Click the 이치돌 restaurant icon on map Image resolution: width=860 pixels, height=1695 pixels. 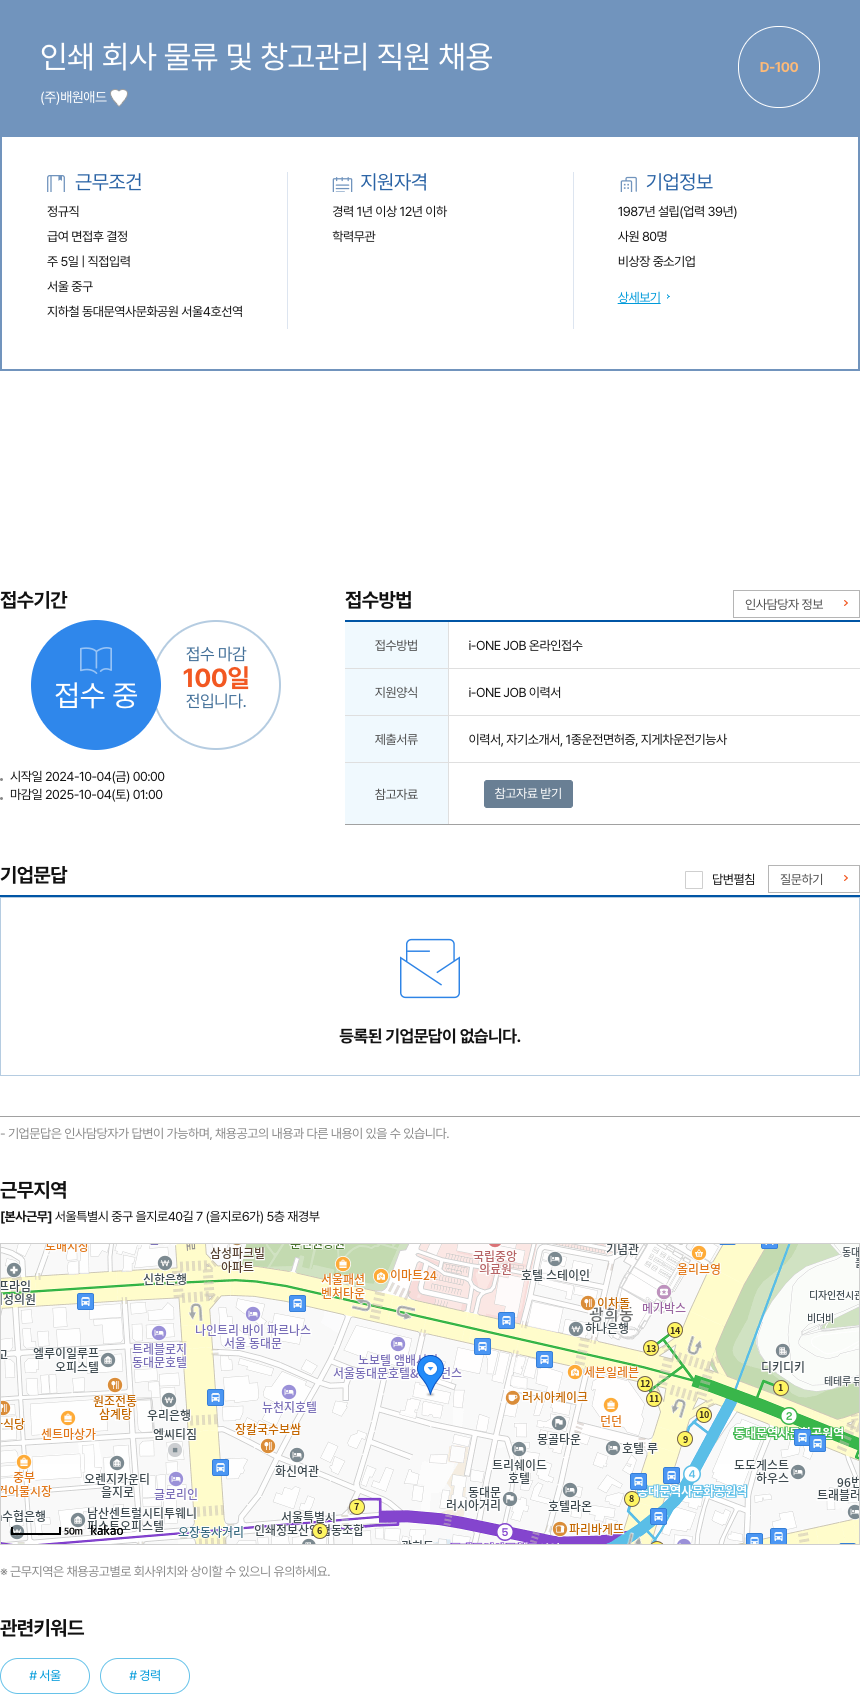(588, 1302)
